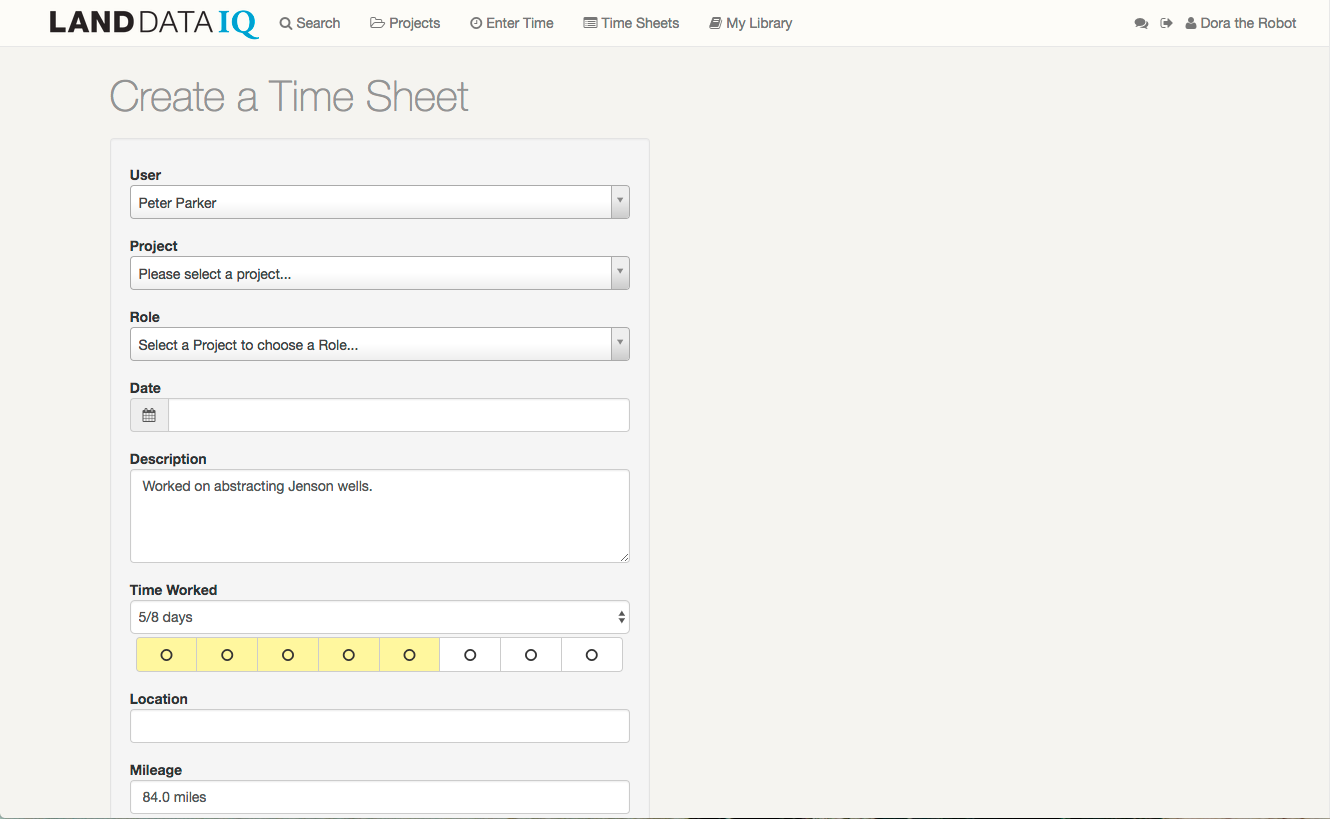This screenshot has width=1330, height=819.
Task: Go to Enter Time page
Action: coord(512,23)
